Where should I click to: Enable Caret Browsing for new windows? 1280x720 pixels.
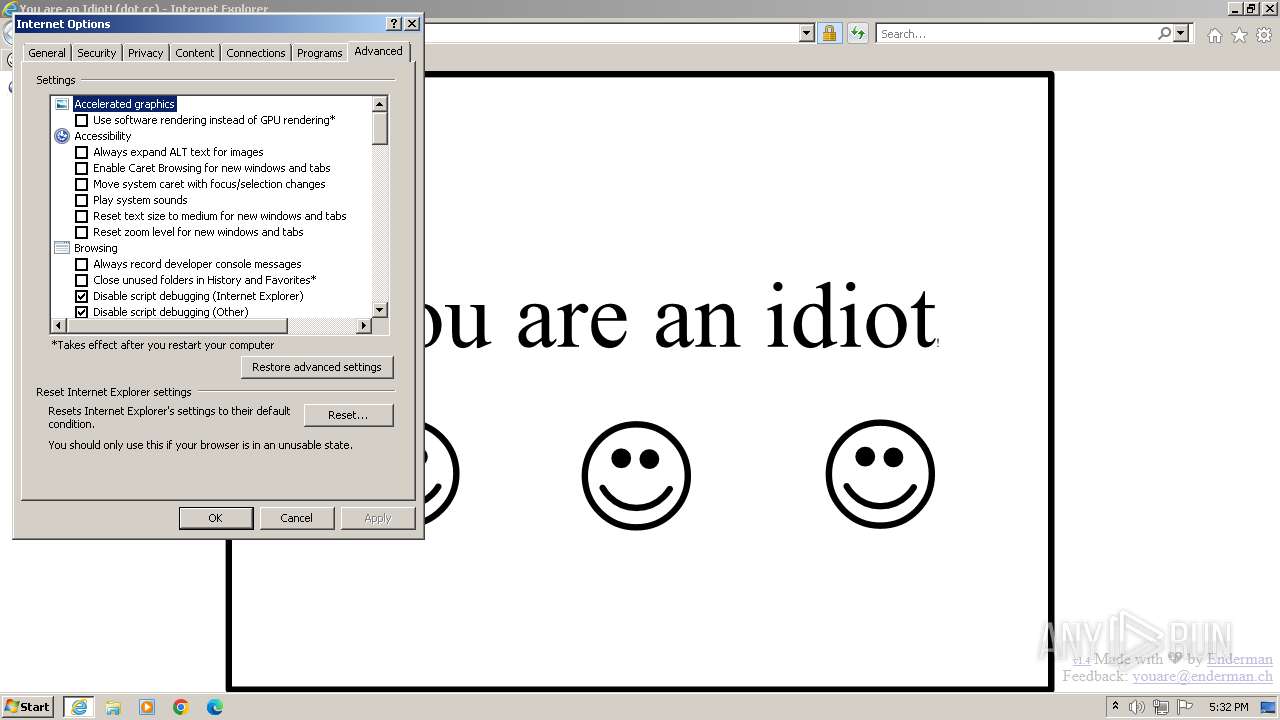click(x=82, y=168)
